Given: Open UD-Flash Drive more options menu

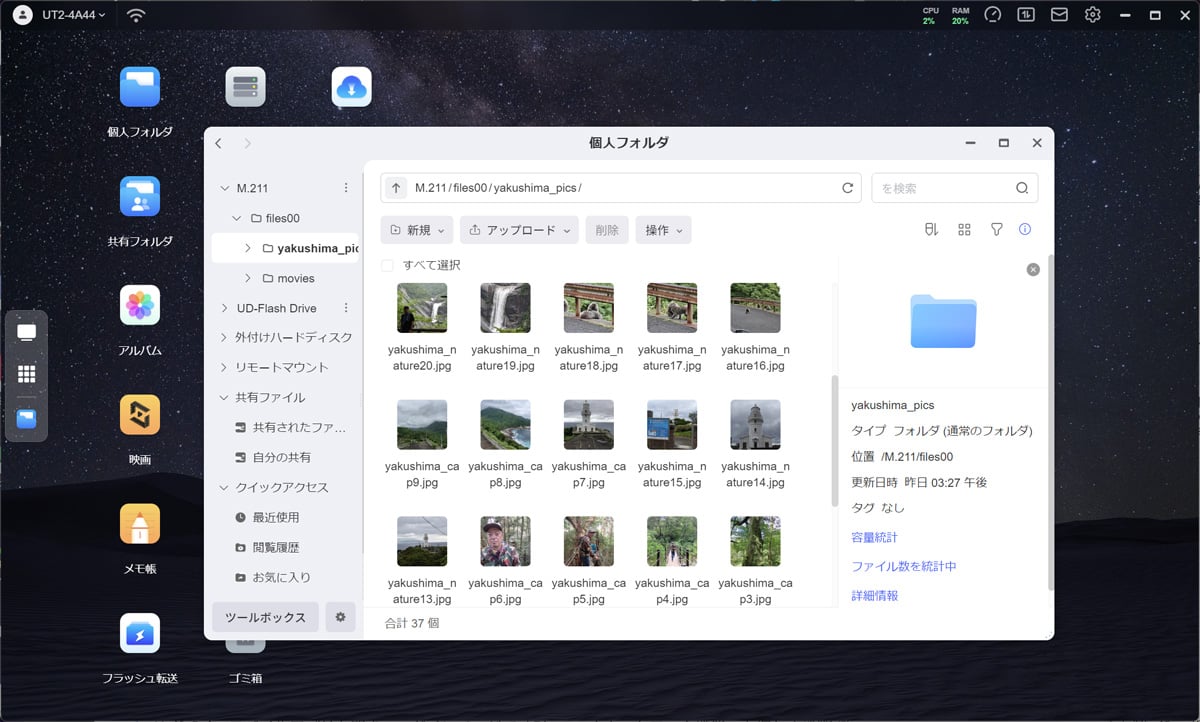Looking at the screenshot, I should tap(346, 308).
